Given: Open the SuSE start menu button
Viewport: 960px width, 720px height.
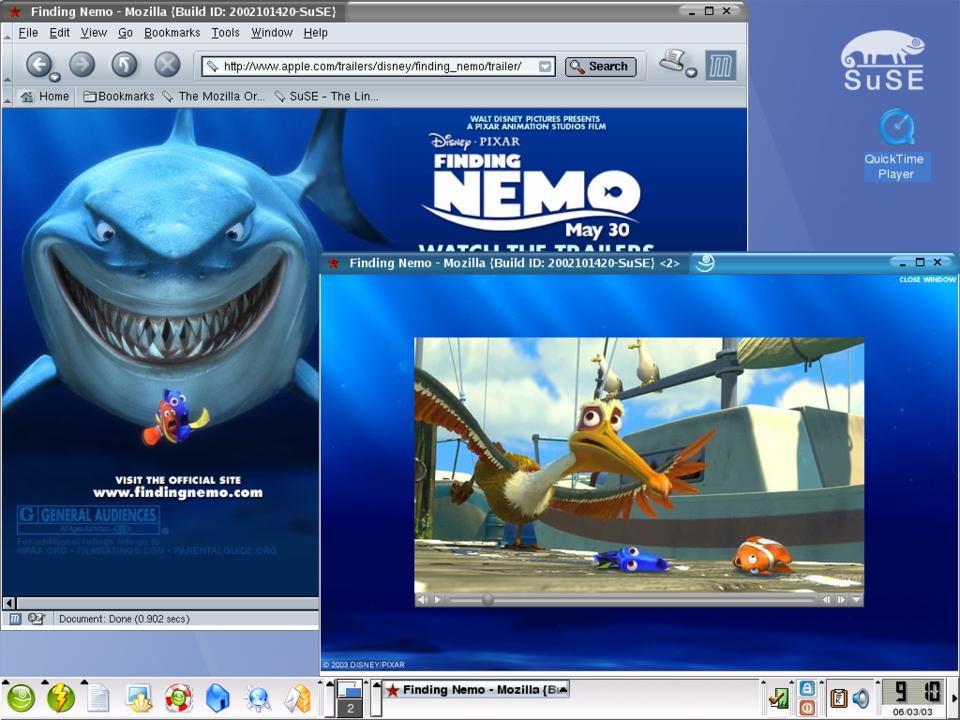Looking at the screenshot, I should [21, 697].
